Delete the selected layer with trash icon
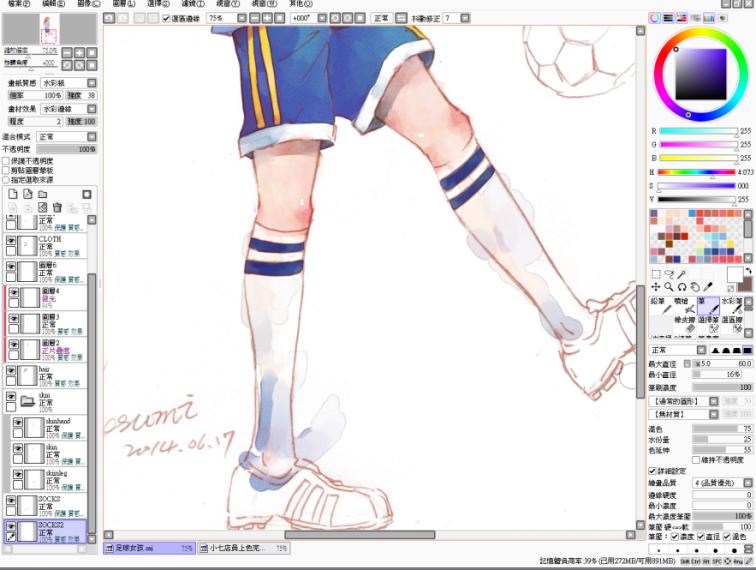This screenshot has width=756, height=570. [57, 207]
